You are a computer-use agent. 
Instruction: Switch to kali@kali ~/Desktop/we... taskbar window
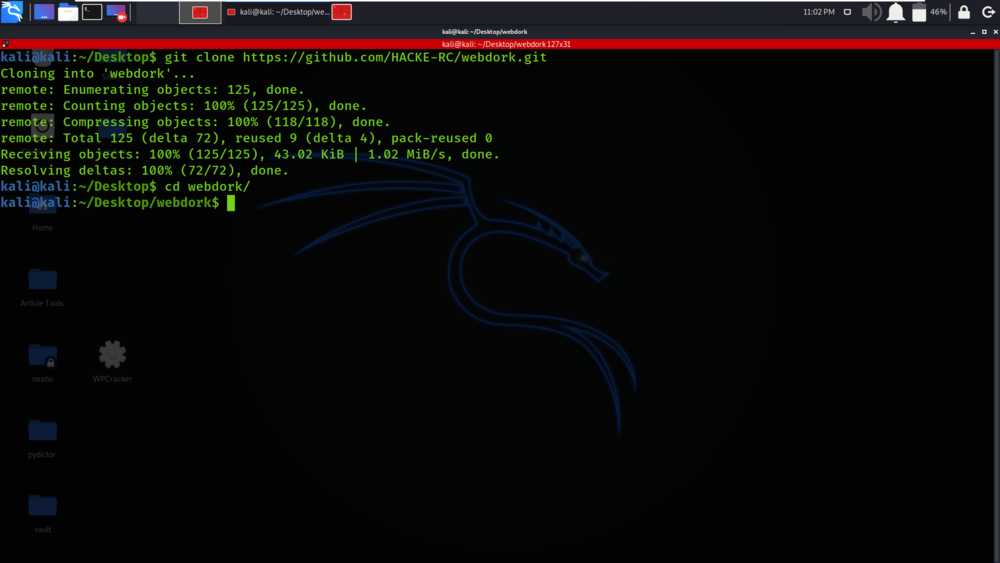(x=279, y=12)
